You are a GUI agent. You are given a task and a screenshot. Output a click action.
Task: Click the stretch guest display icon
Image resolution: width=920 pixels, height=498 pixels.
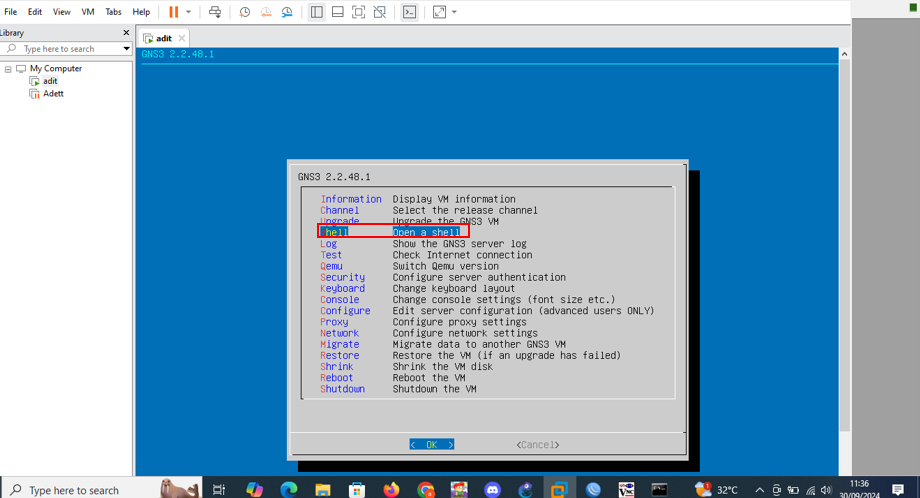(x=439, y=12)
